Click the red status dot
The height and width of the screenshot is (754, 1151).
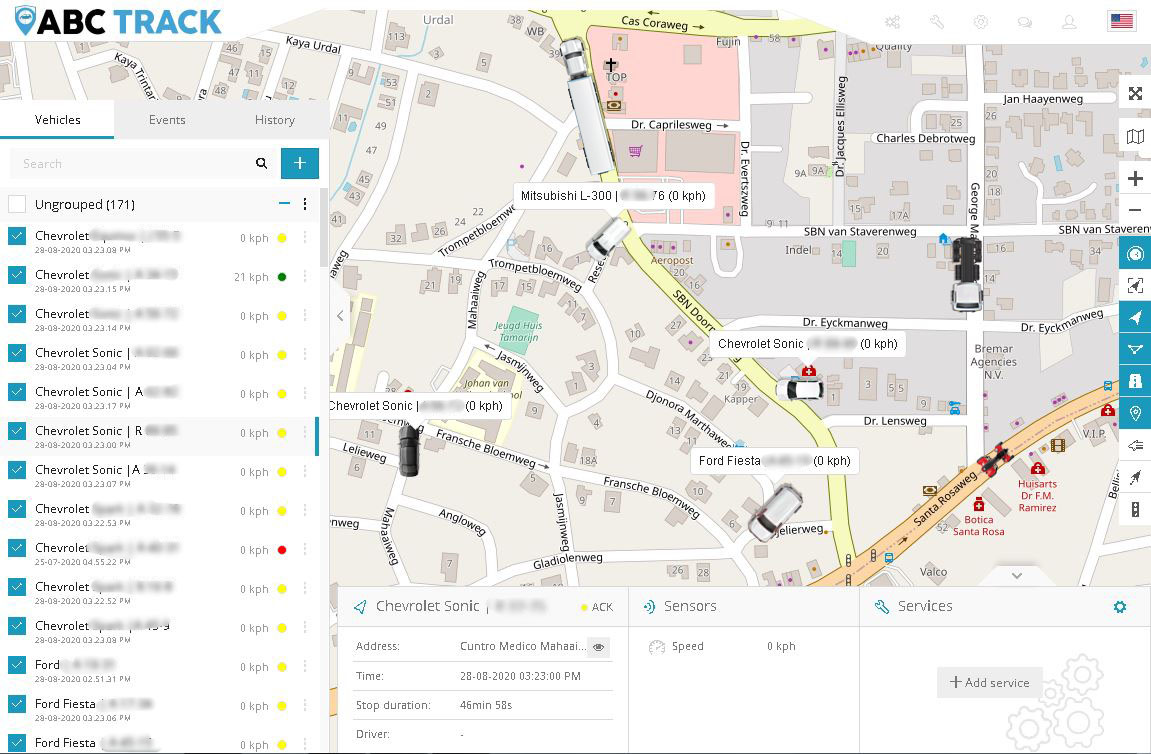[x=282, y=550]
